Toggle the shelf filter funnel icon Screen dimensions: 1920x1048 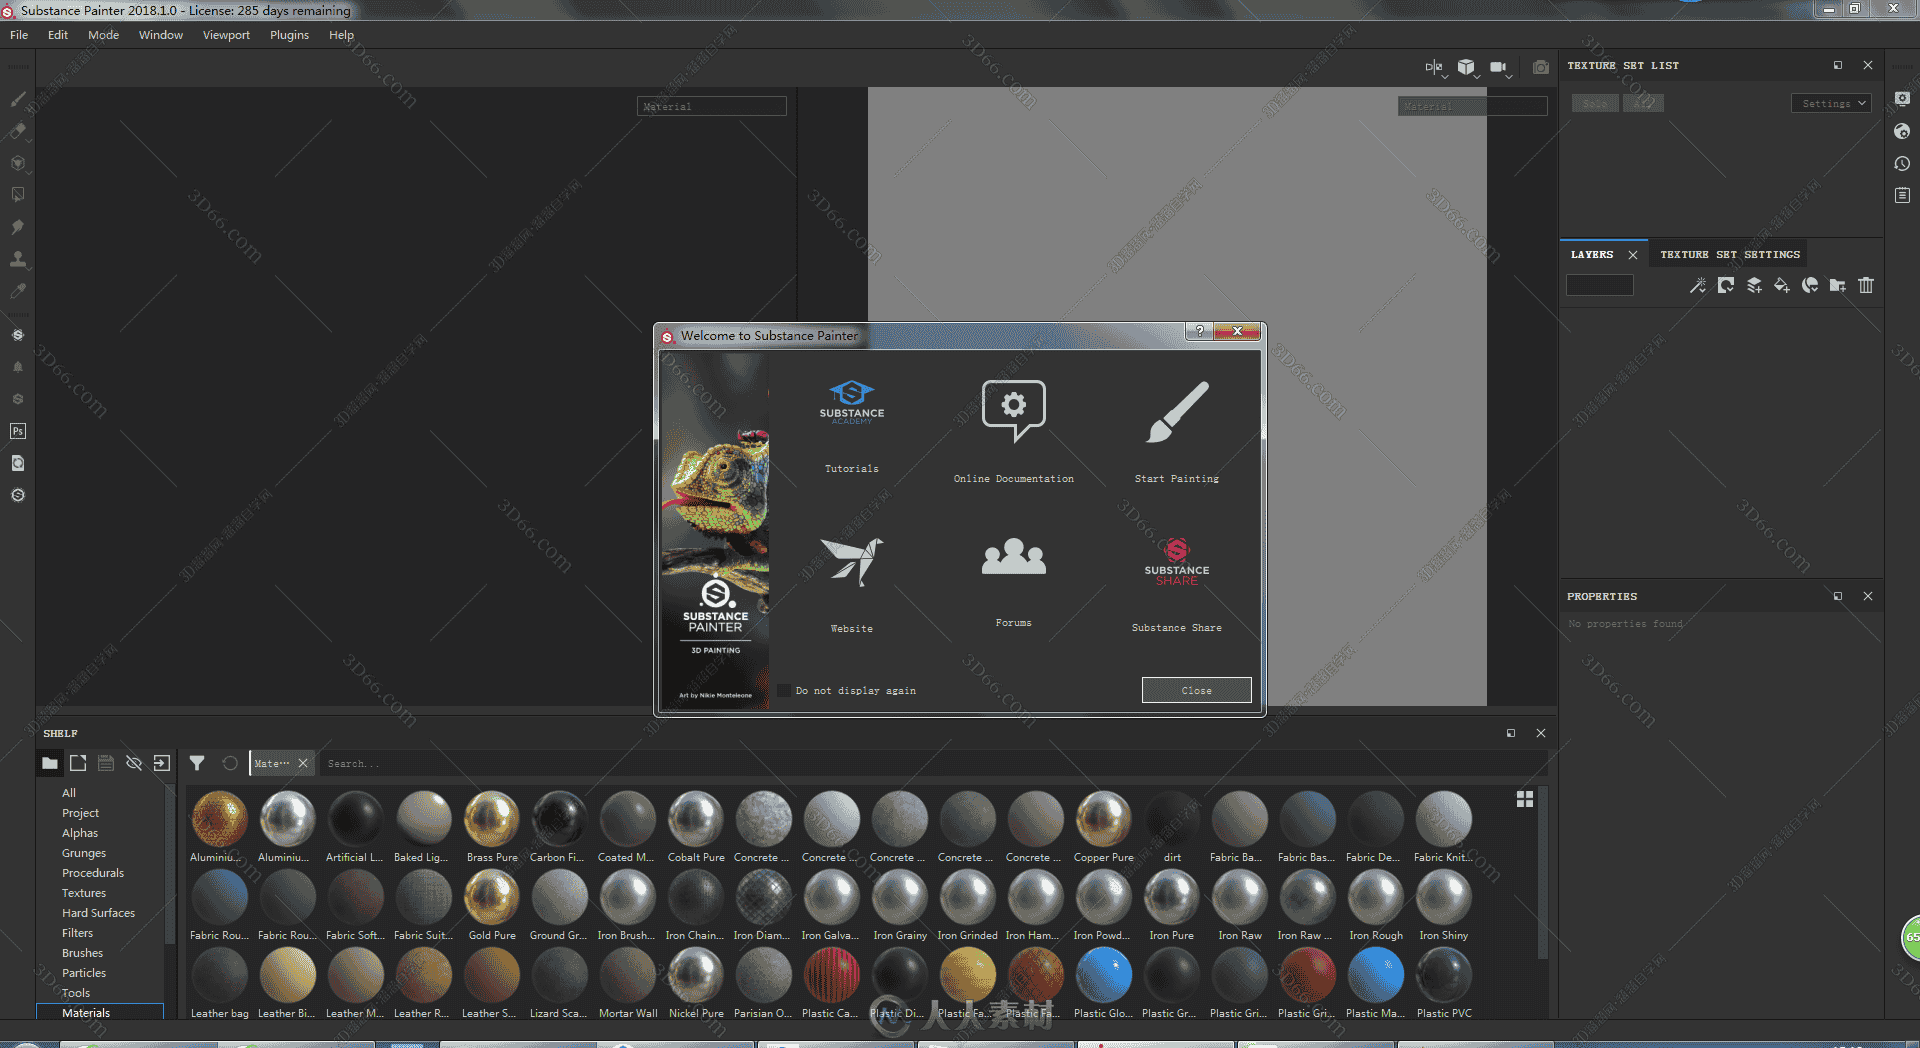click(197, 763)
